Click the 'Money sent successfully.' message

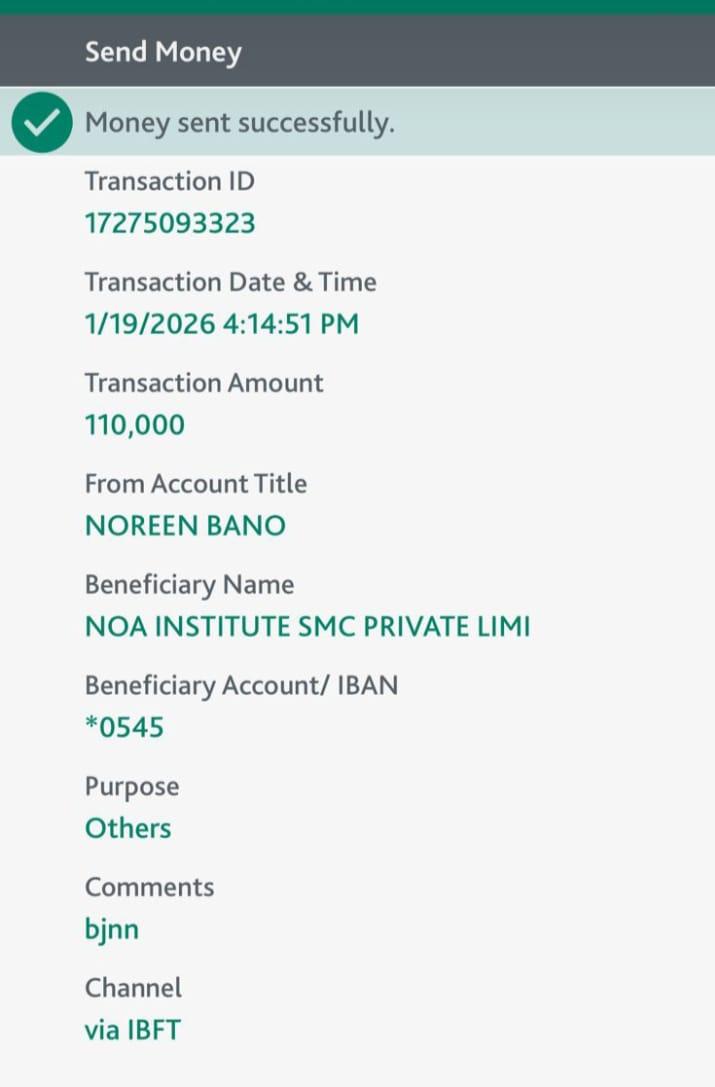coord(240,123)
